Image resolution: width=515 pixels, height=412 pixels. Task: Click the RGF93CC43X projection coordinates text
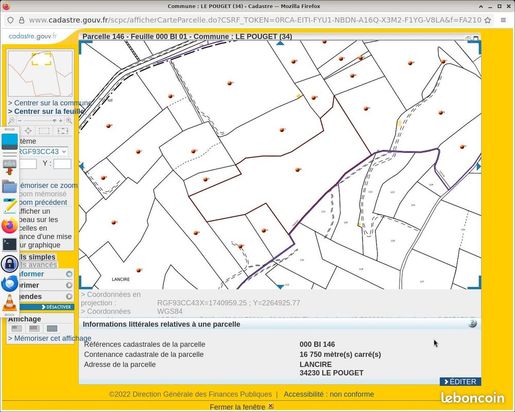229,303
